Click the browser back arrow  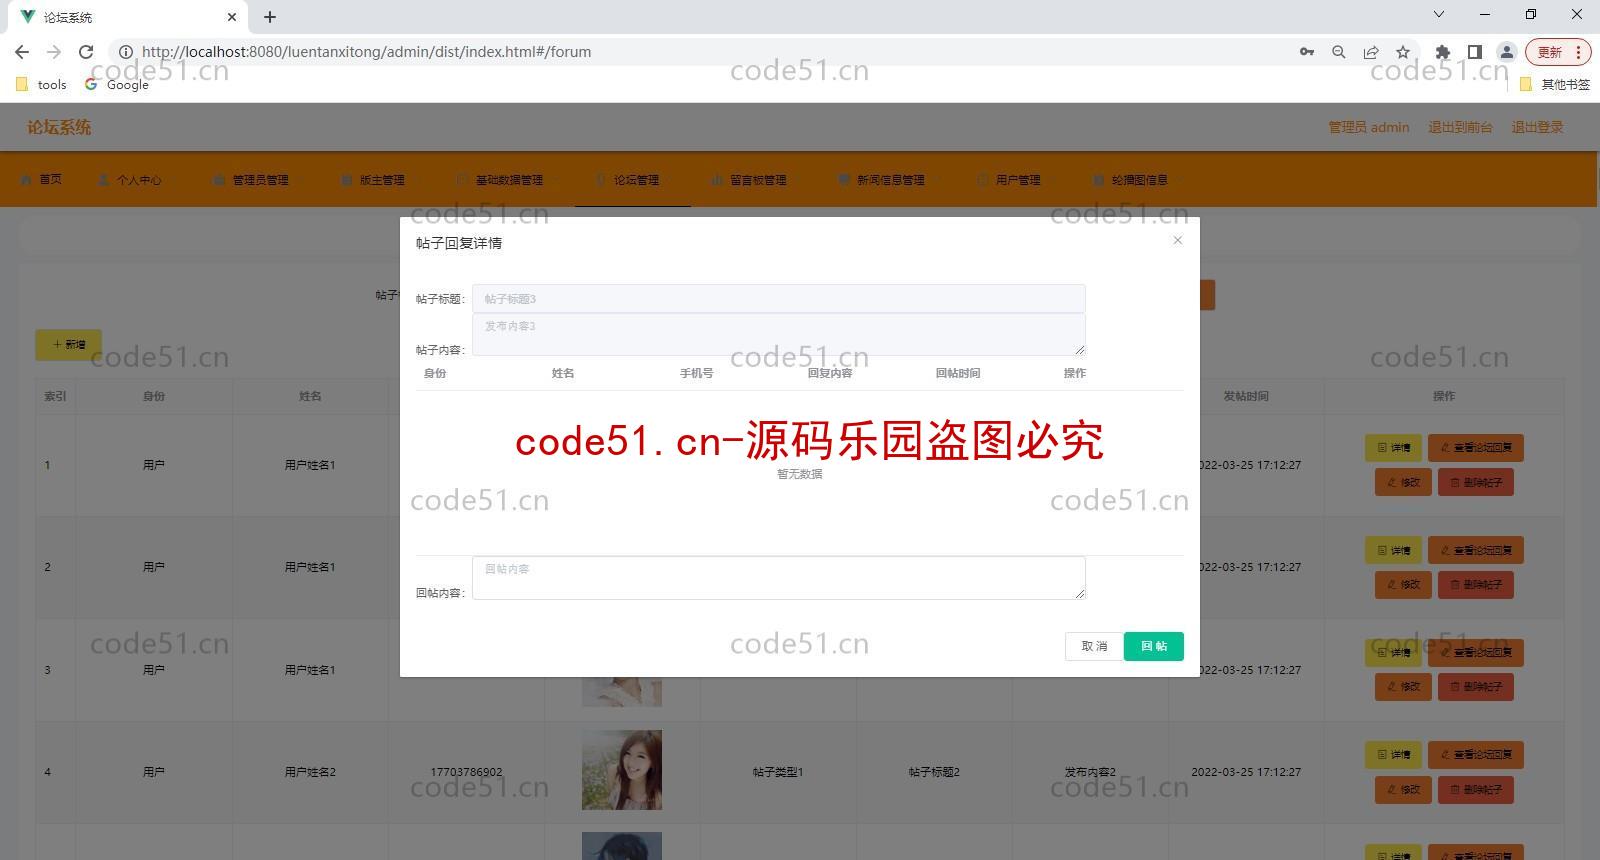(x=22, y=52)
